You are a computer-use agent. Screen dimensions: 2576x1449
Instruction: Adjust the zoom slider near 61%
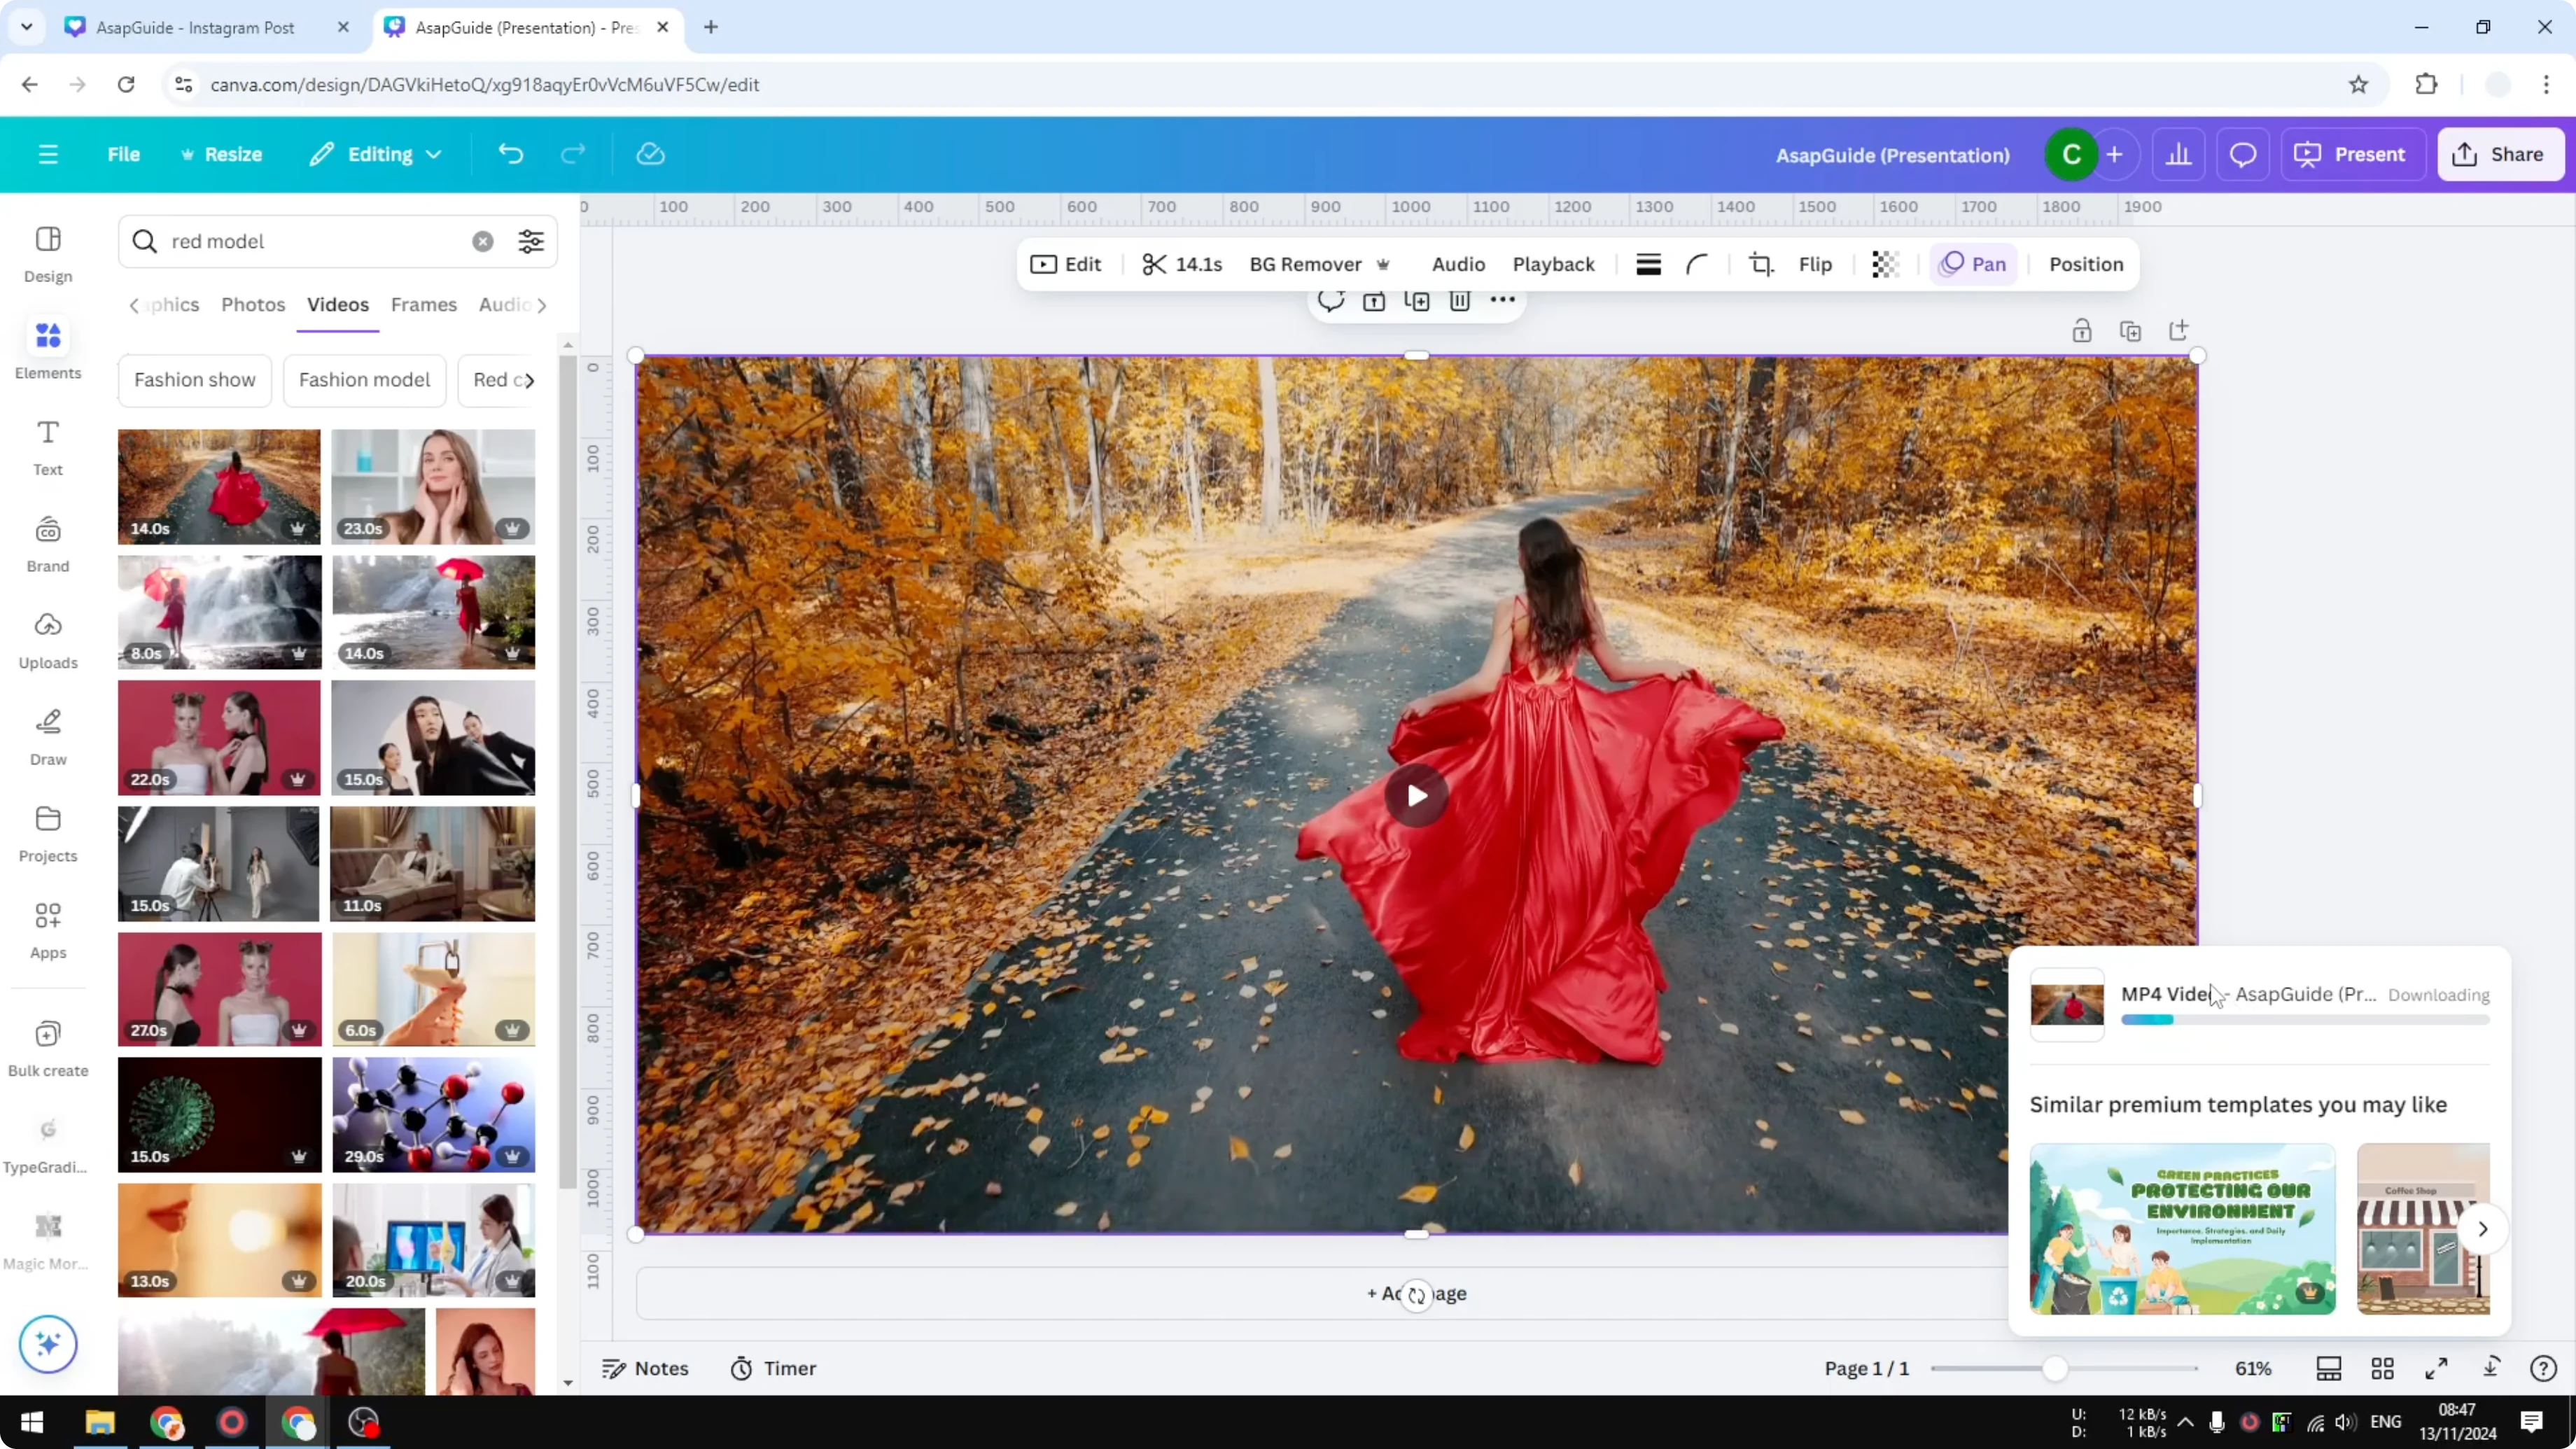tap(2057, 1368)
